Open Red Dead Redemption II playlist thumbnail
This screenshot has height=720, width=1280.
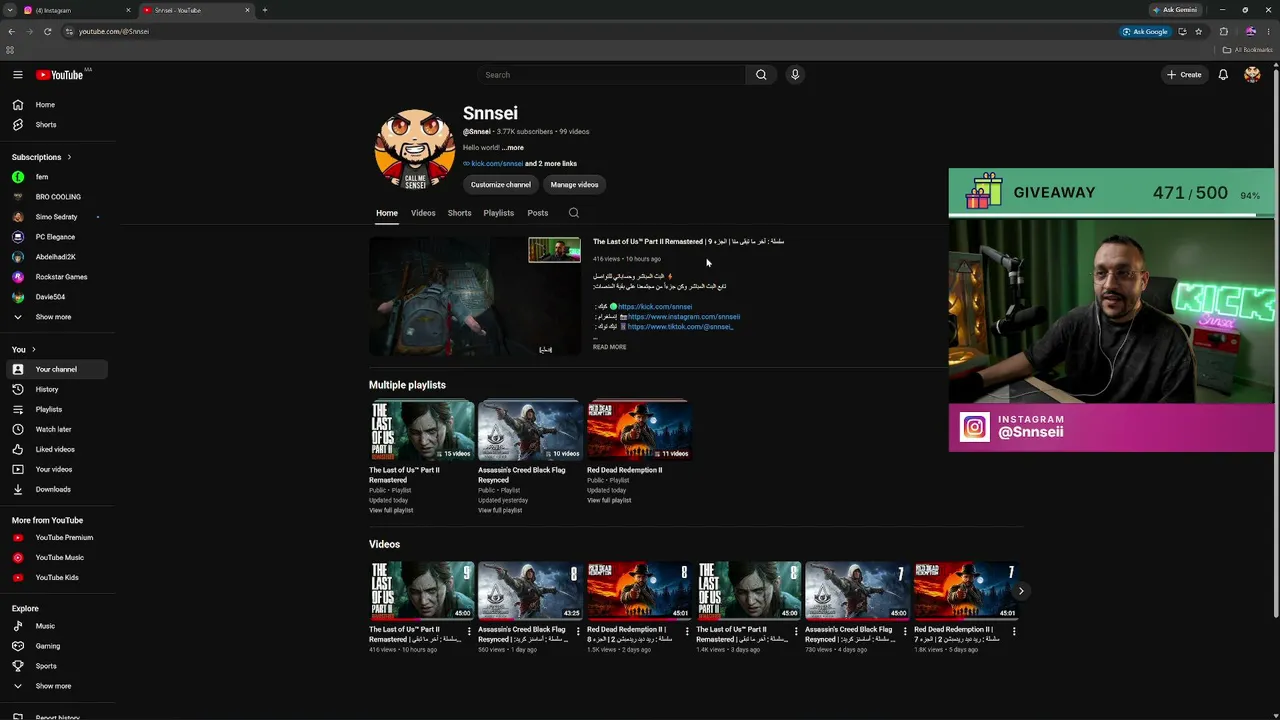pos(639,430)
